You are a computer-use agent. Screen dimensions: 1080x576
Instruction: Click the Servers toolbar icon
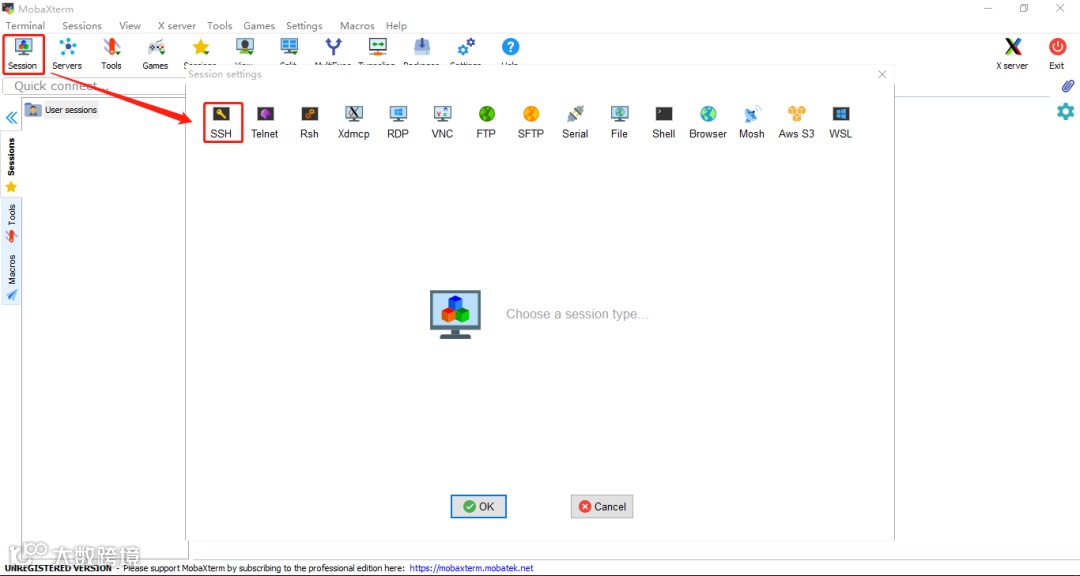(x=67, y=54)
